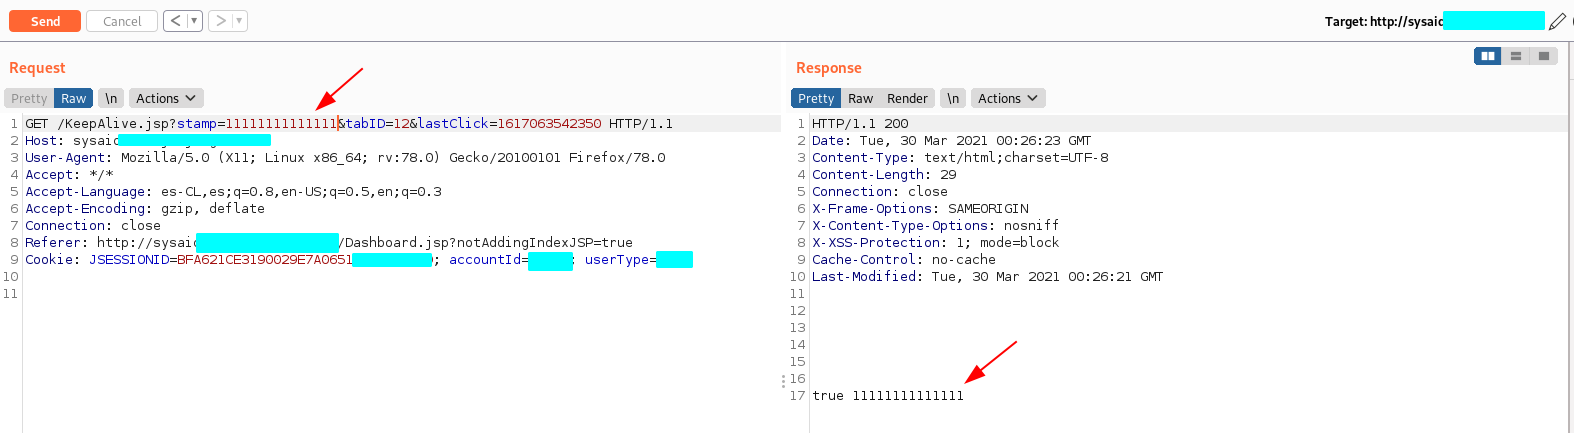The width and height of the screenshot is (1574, 433).
Task: Open the forward history dropdown arrow
Action: click(x=239, y=21)
